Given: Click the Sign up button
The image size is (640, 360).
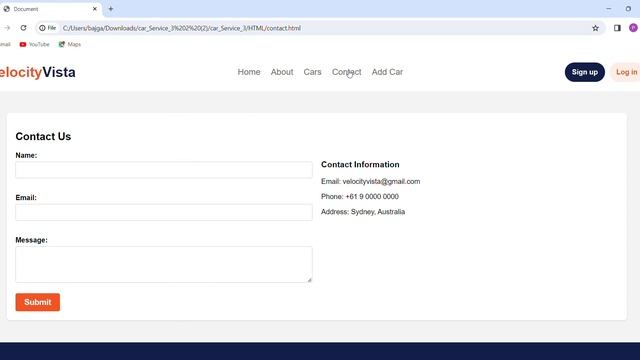Looking at the screenshot, I should 584,72.
